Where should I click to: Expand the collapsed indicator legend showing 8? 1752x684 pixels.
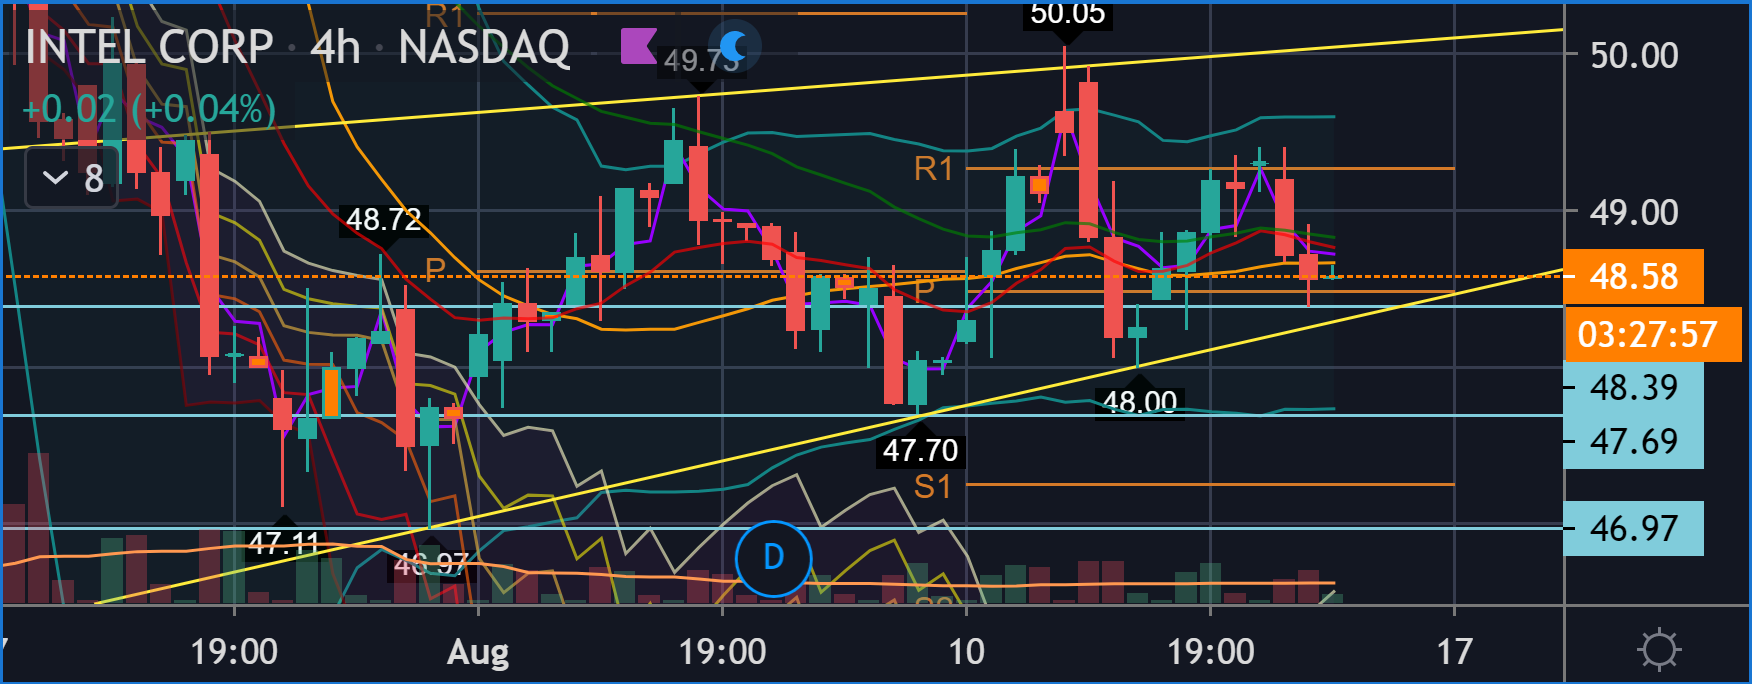pos(72,178)
